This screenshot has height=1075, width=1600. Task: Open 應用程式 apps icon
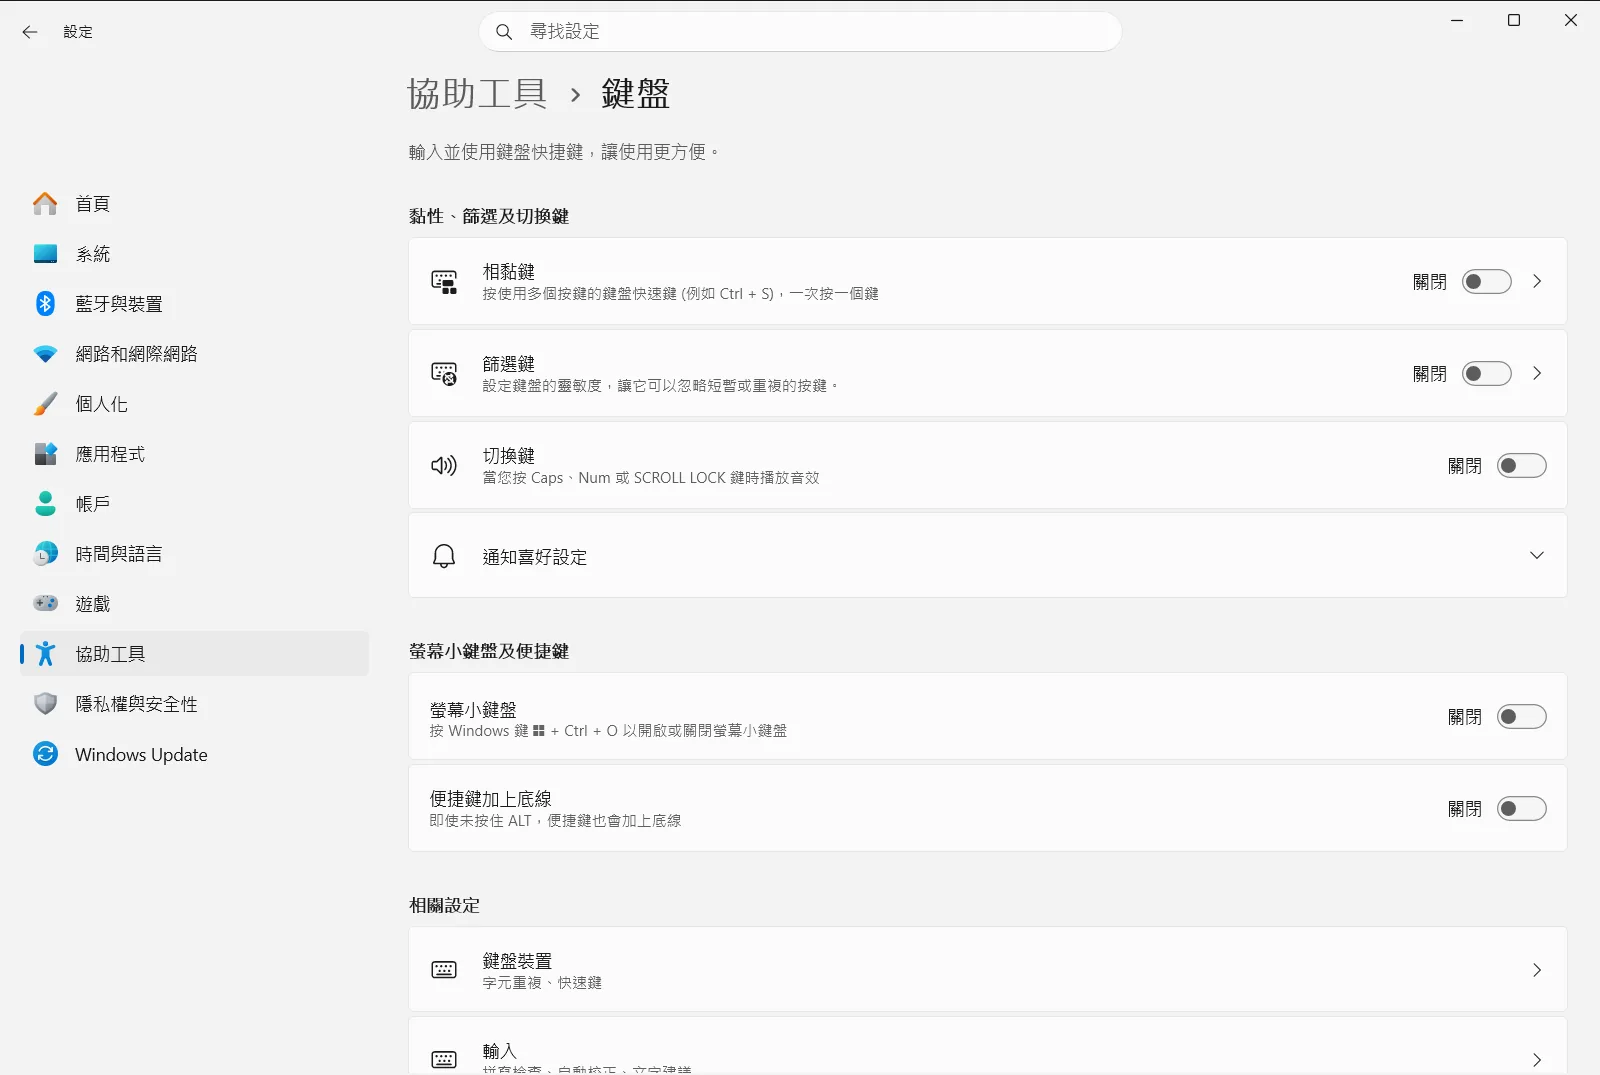point(45,454)
